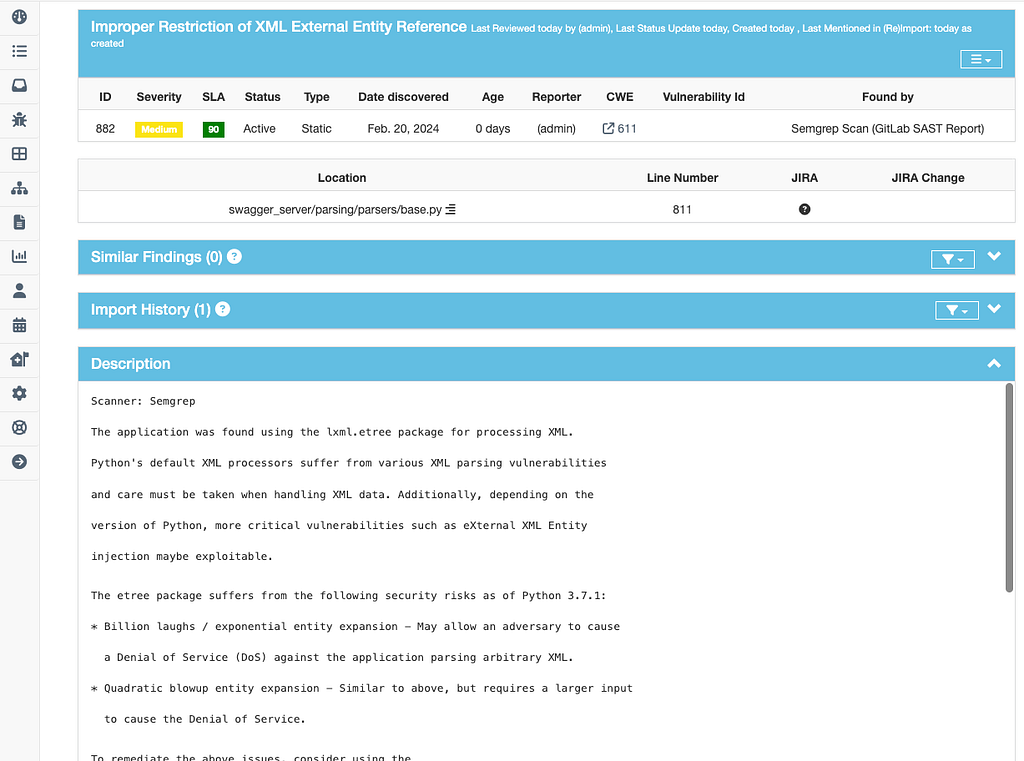Screen dimensions: 1024x761
Task: Collapse the Description panel chevron
Action: tap(994, 363)
